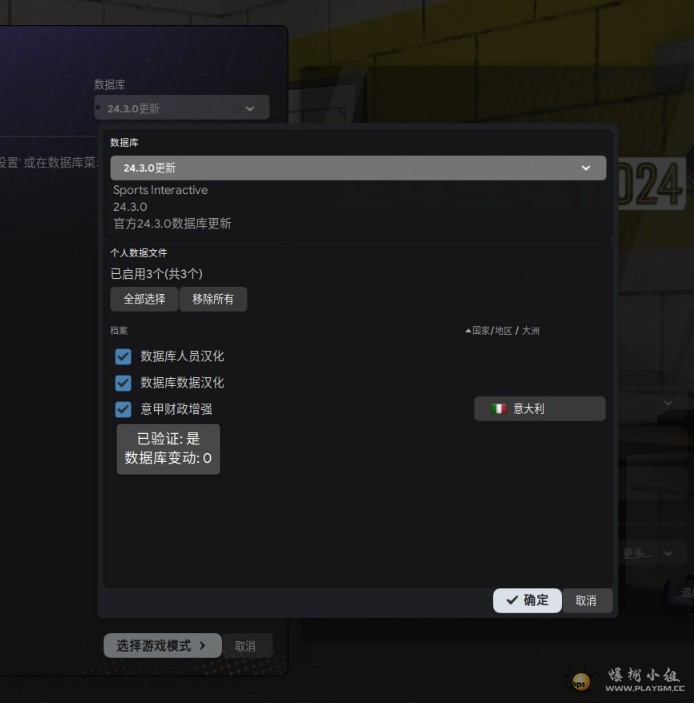The width and height of the screenshot is (694, 703).
Task: Uncheck the 数据库人员汉化 checkbox
Action: tap(123, 356)
